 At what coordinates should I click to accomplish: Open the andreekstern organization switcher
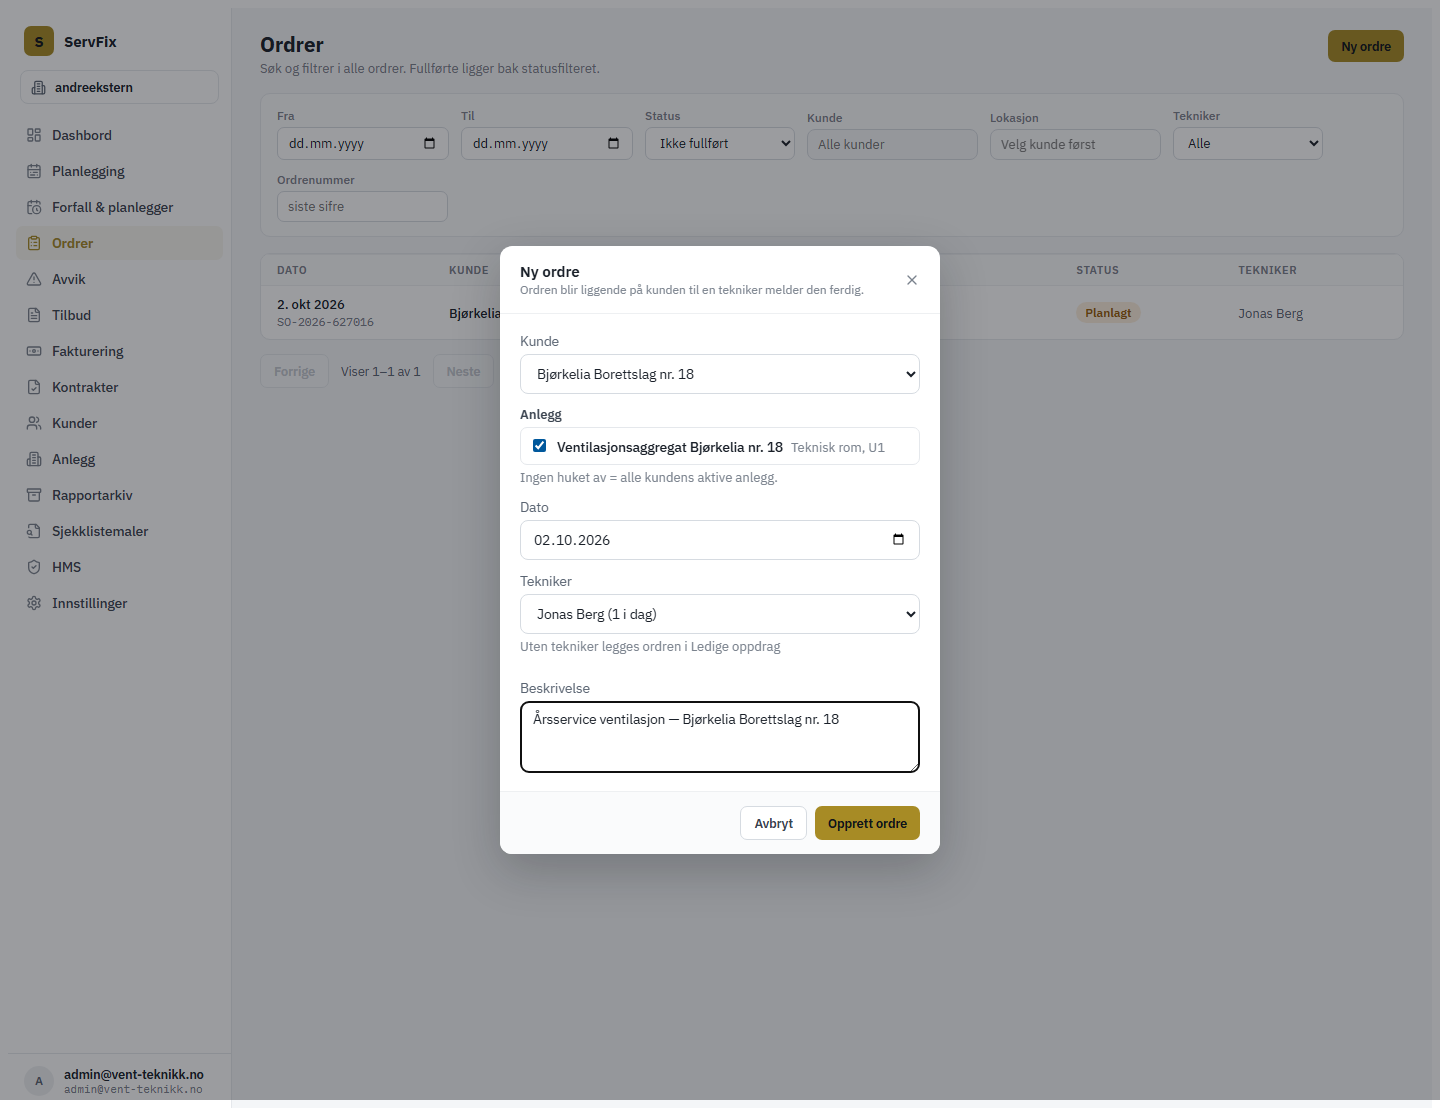click(x=119, y=87)
